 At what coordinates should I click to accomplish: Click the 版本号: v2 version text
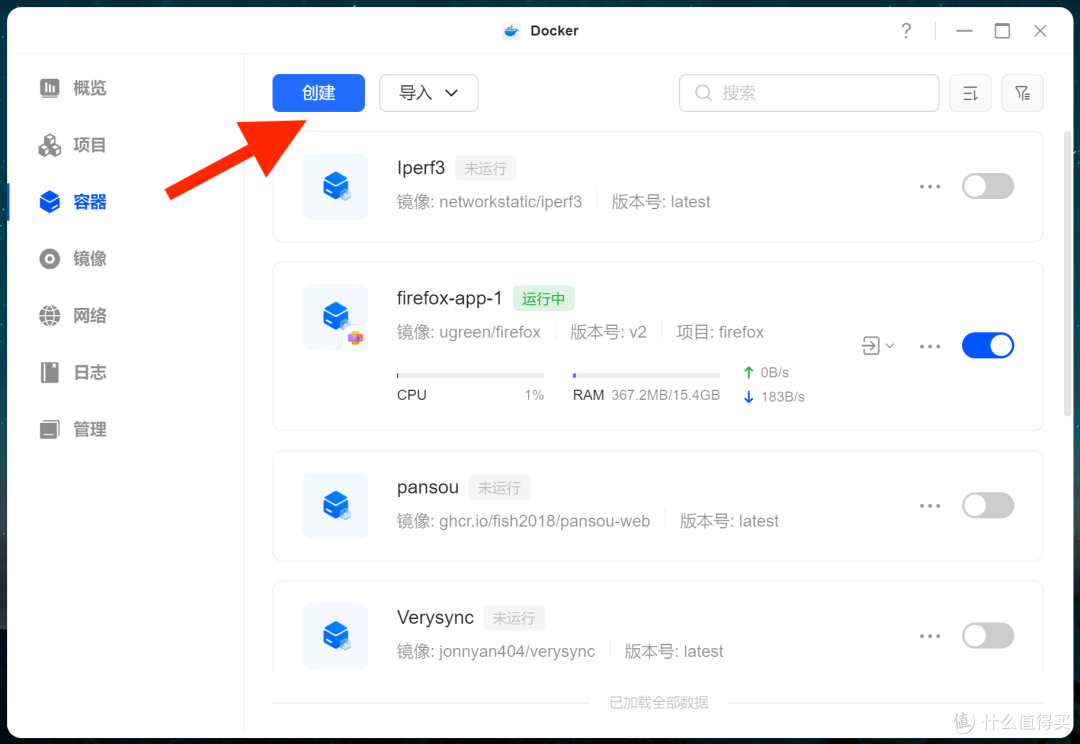[x=608, y=332]
